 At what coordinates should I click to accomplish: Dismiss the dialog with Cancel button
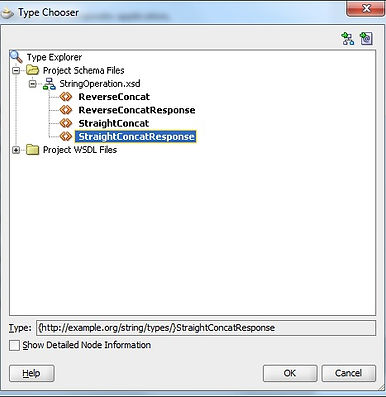coord(348,373)
